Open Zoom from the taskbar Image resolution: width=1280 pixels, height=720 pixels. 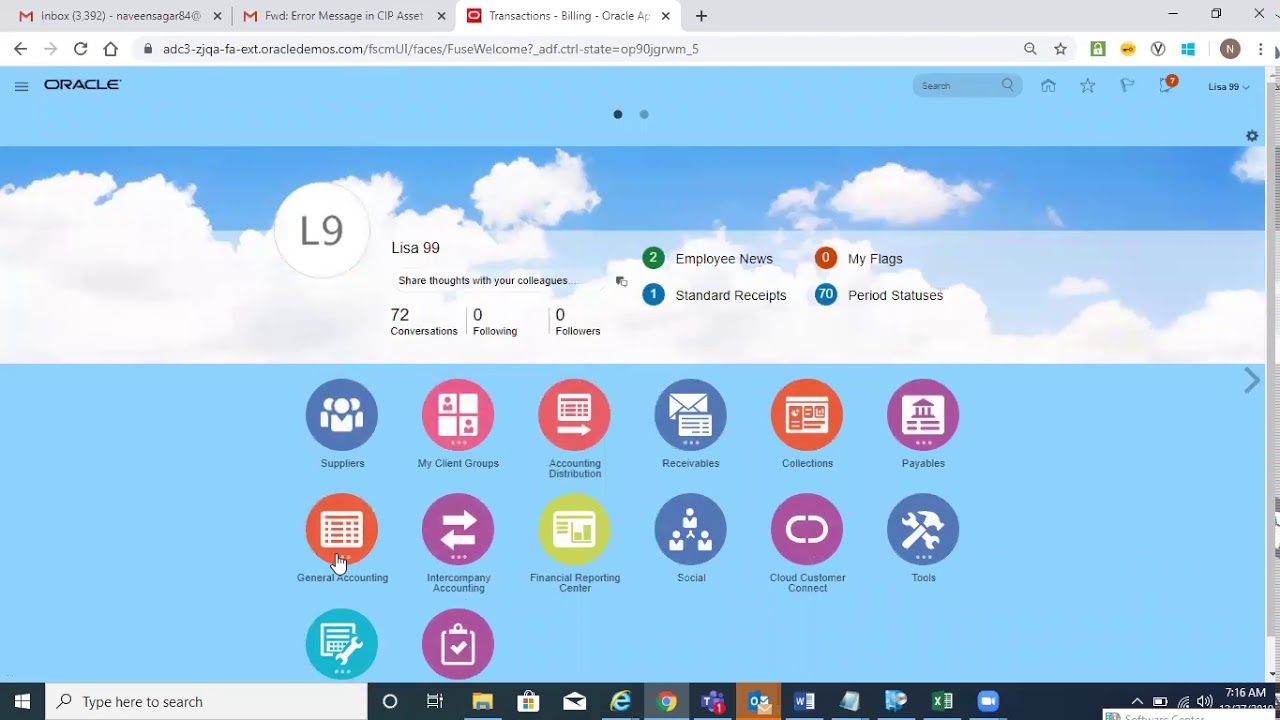987,701
